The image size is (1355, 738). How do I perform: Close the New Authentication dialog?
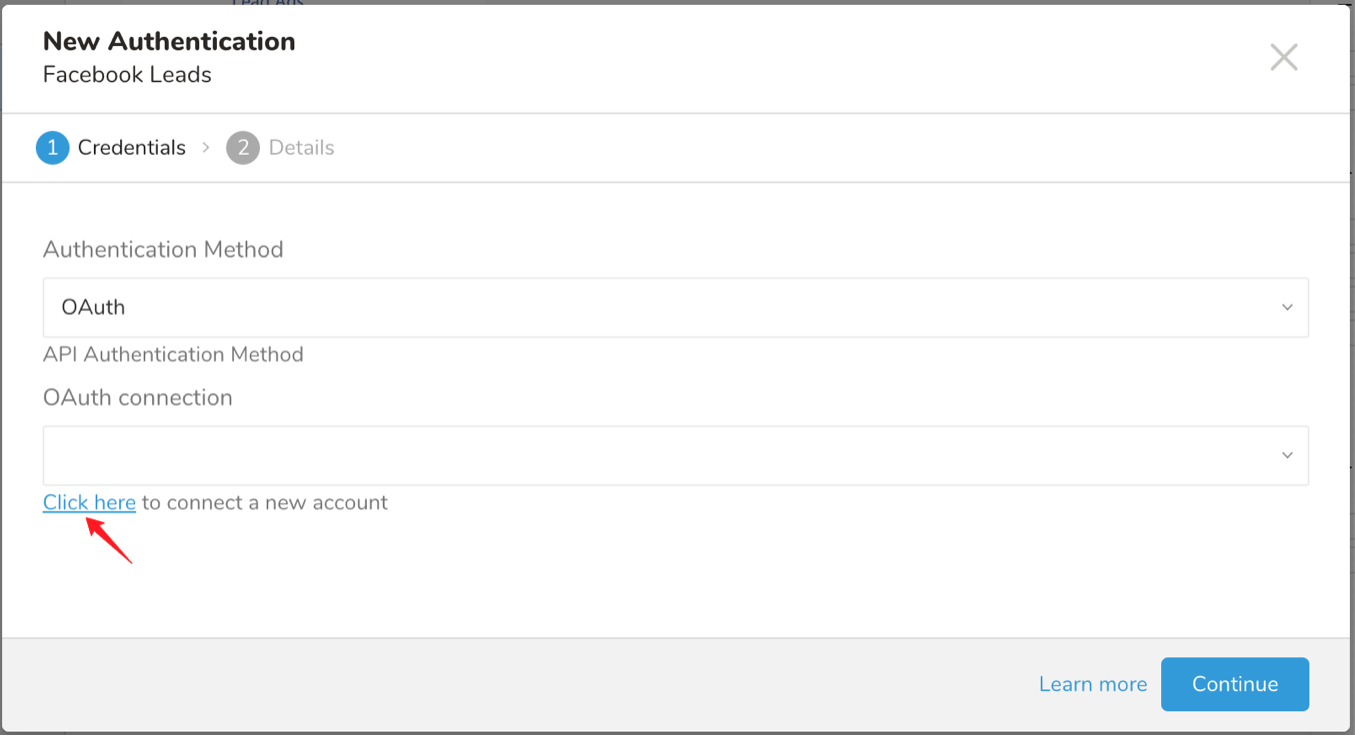coord(1283,58)
